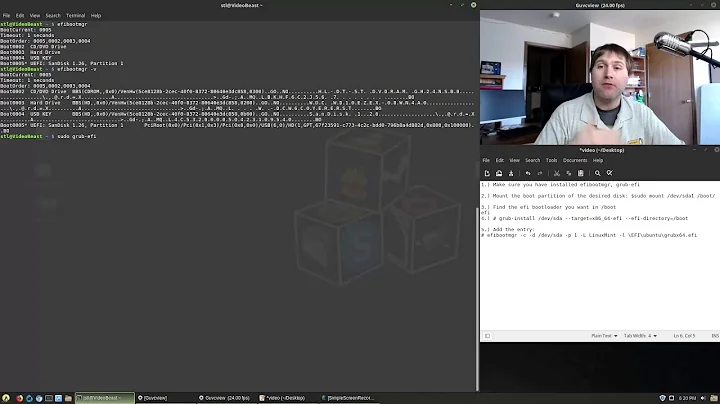Click the Save document icon in editor toolbar
This screenshot has height=404, width=720.
[513, 173]
